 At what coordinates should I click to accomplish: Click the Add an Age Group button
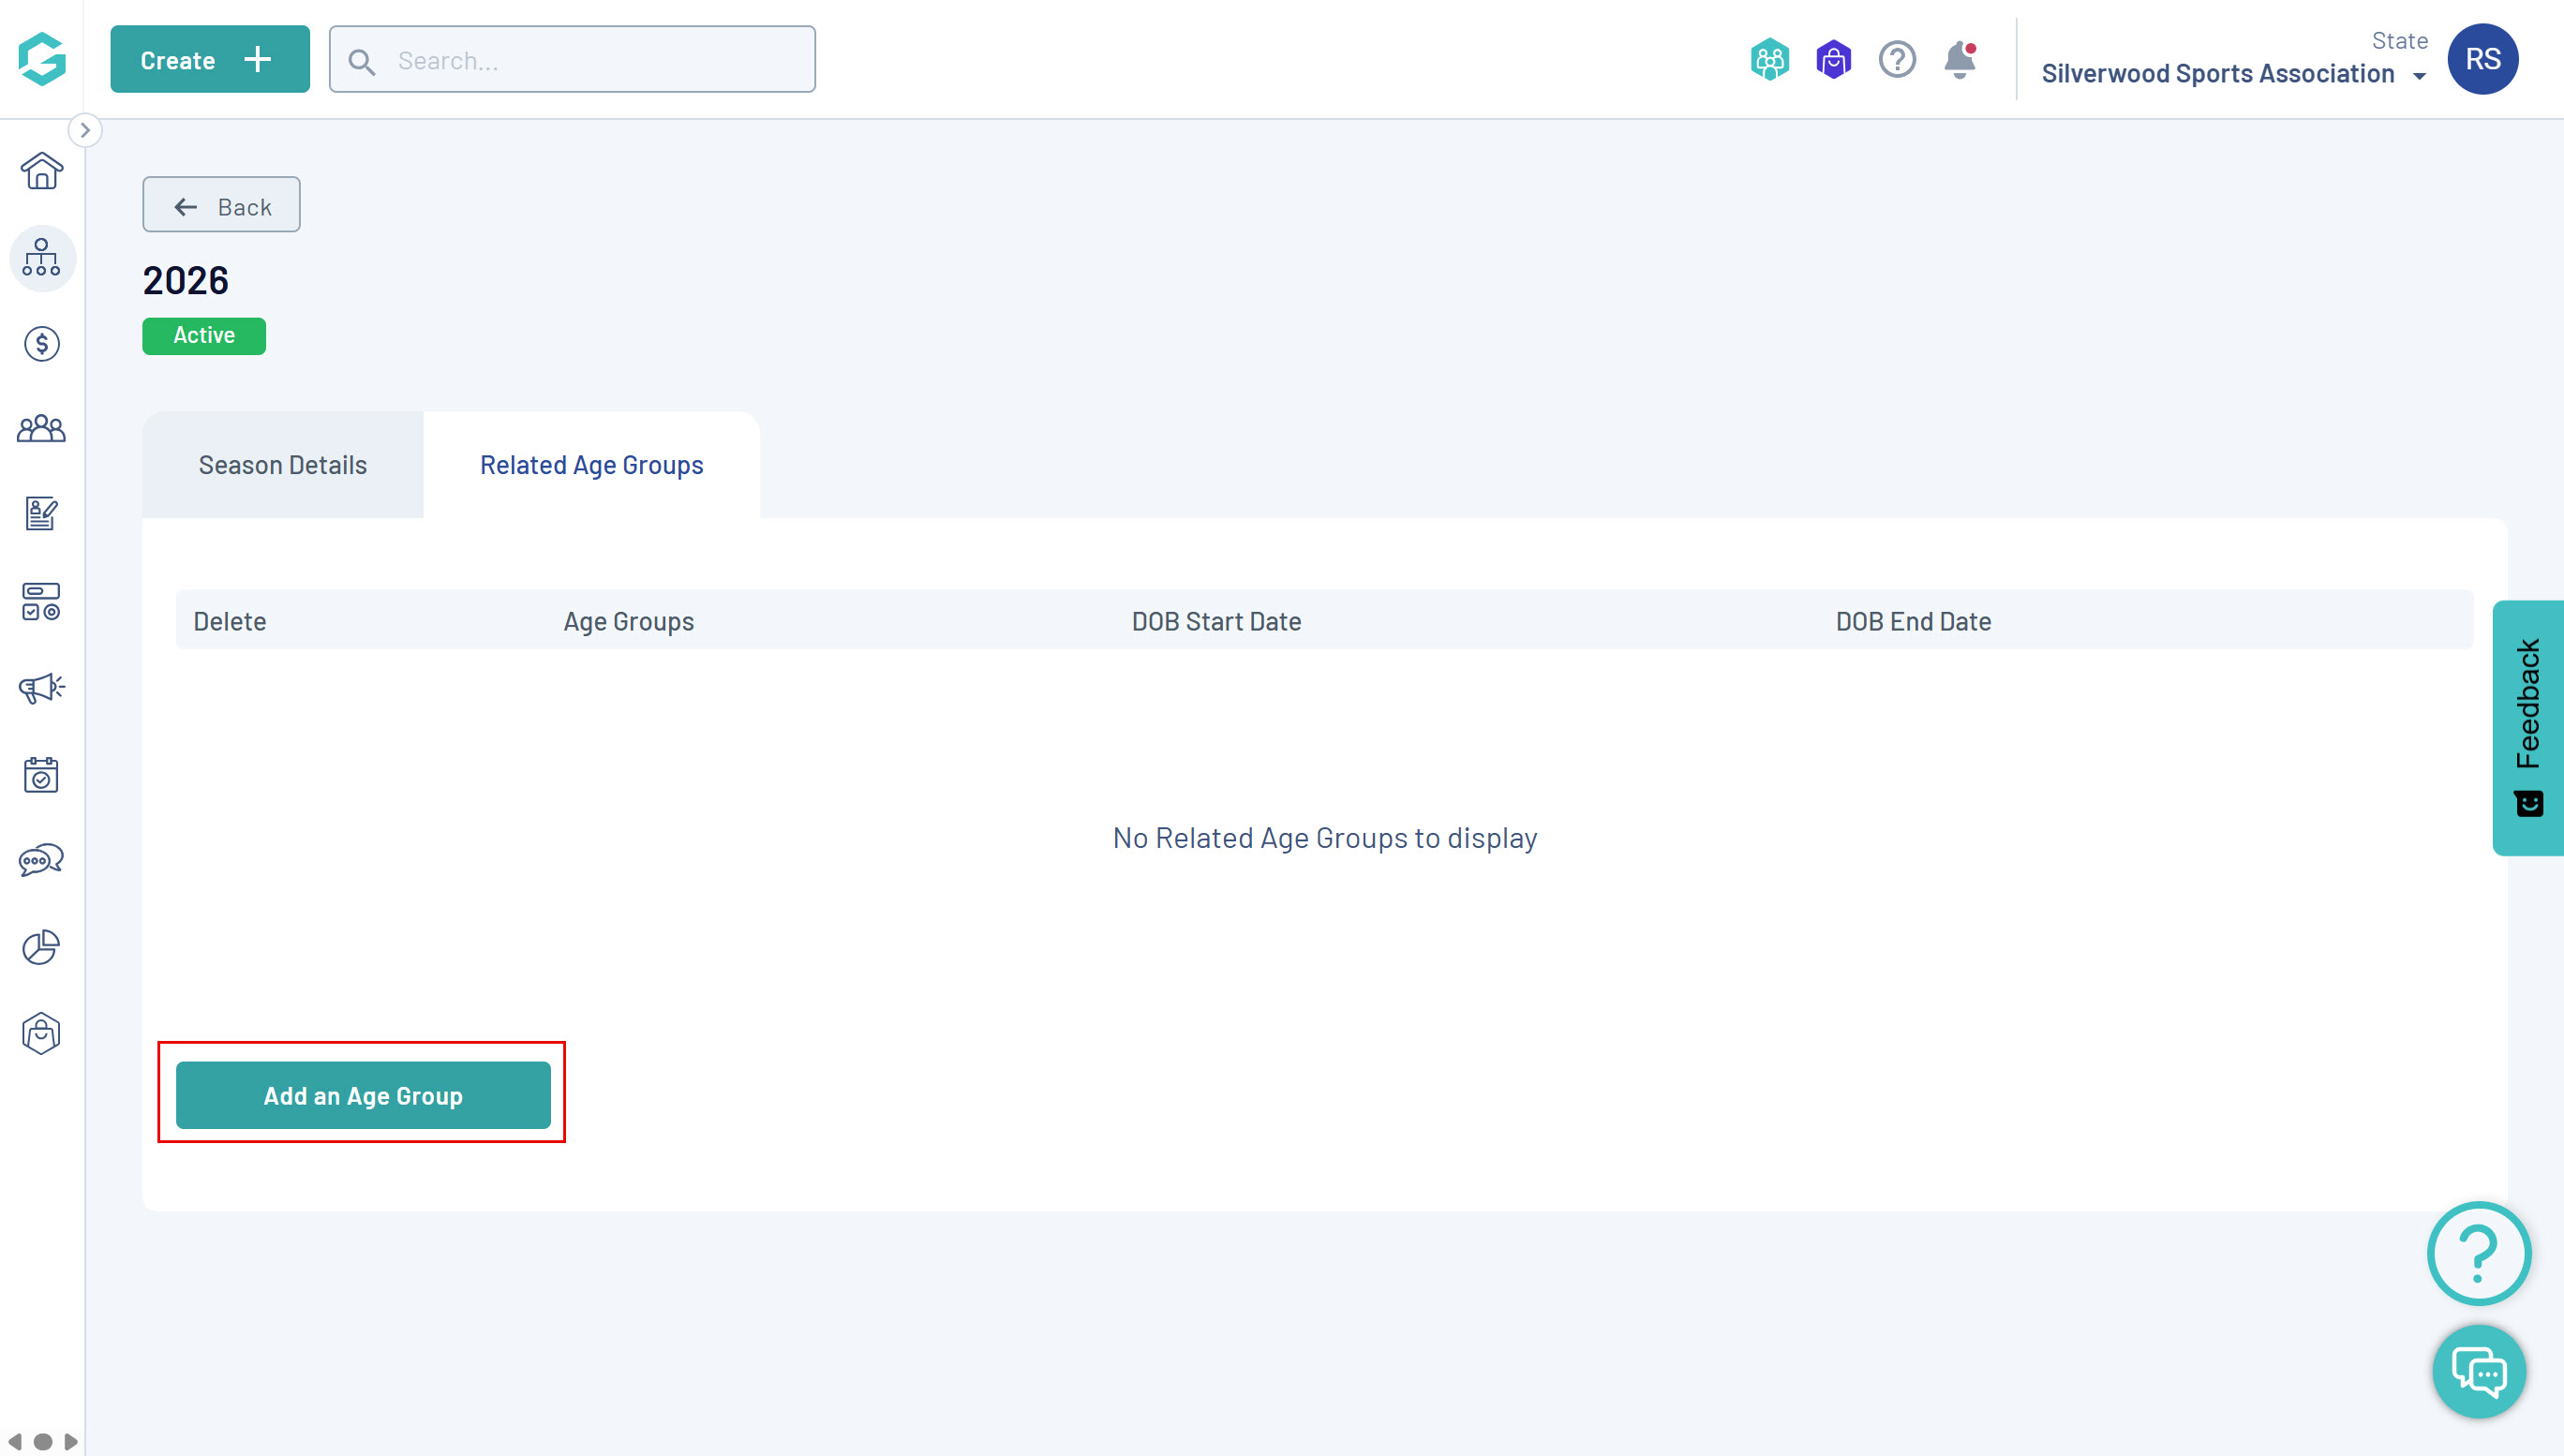tap(363, 1095)
